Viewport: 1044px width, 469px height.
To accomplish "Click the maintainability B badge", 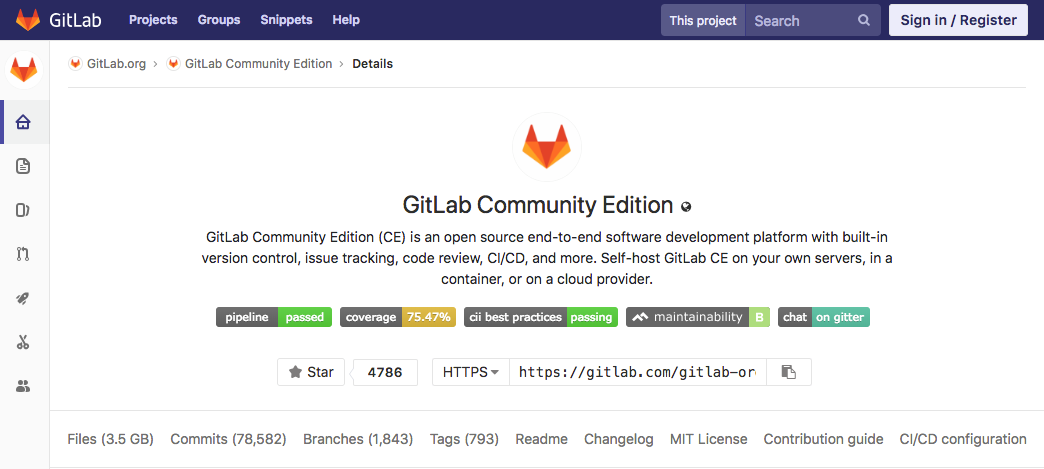I will (698, 317).
